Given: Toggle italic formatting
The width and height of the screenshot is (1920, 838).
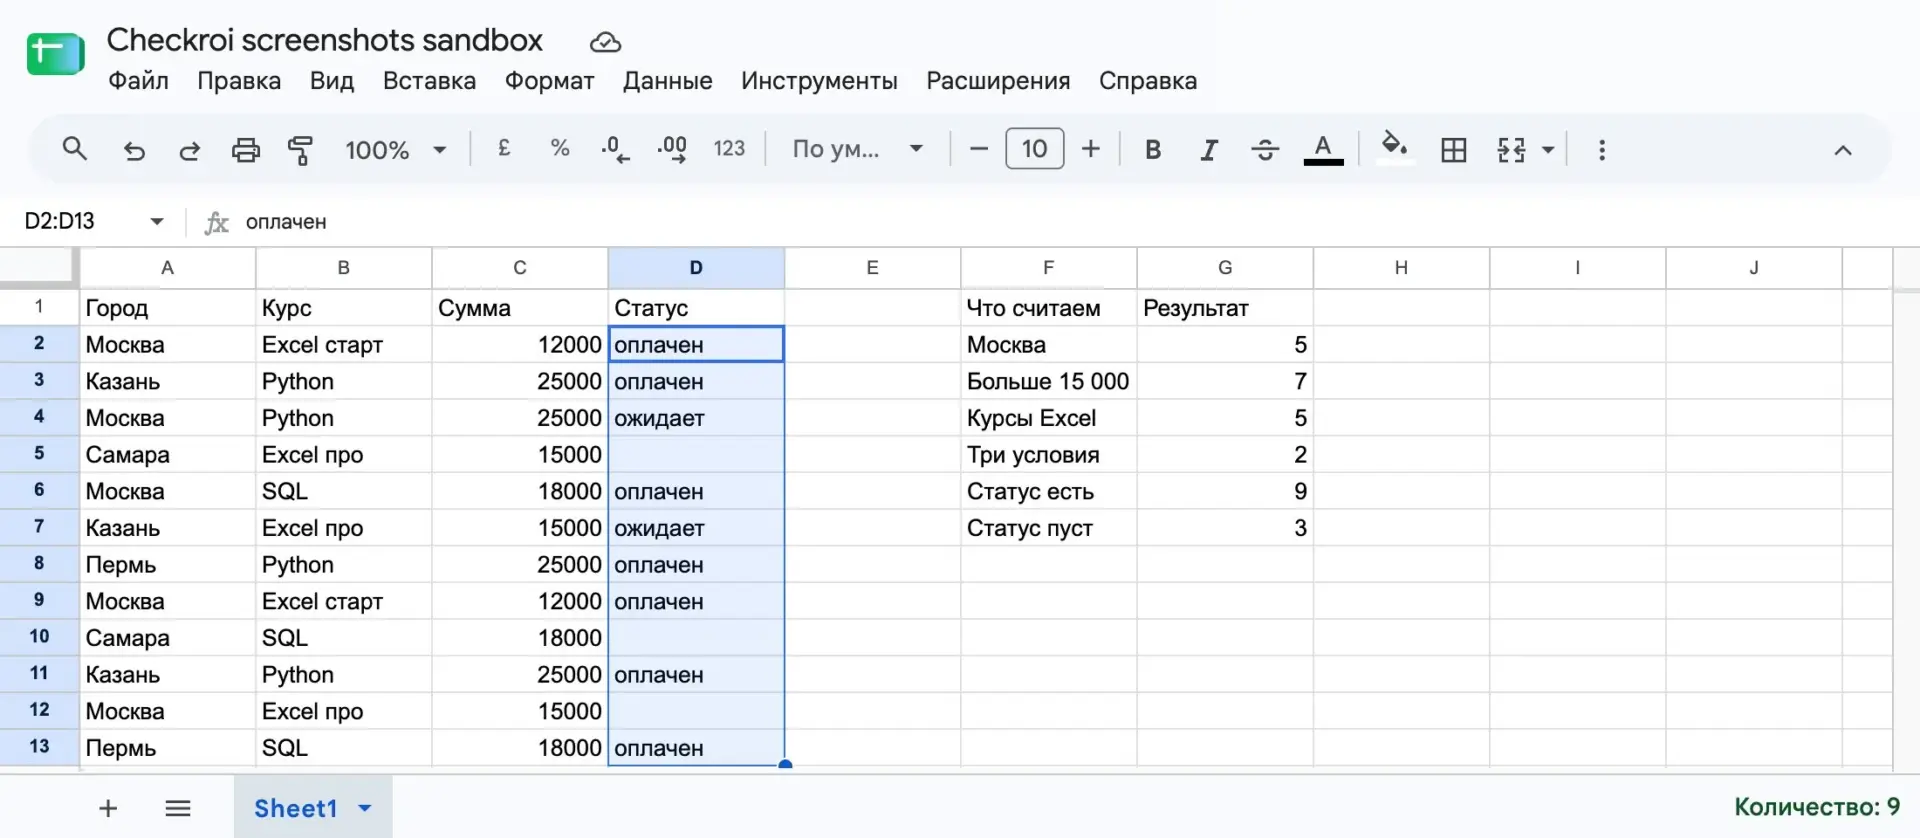Looking at the screenshot, I should point(1209,150).
